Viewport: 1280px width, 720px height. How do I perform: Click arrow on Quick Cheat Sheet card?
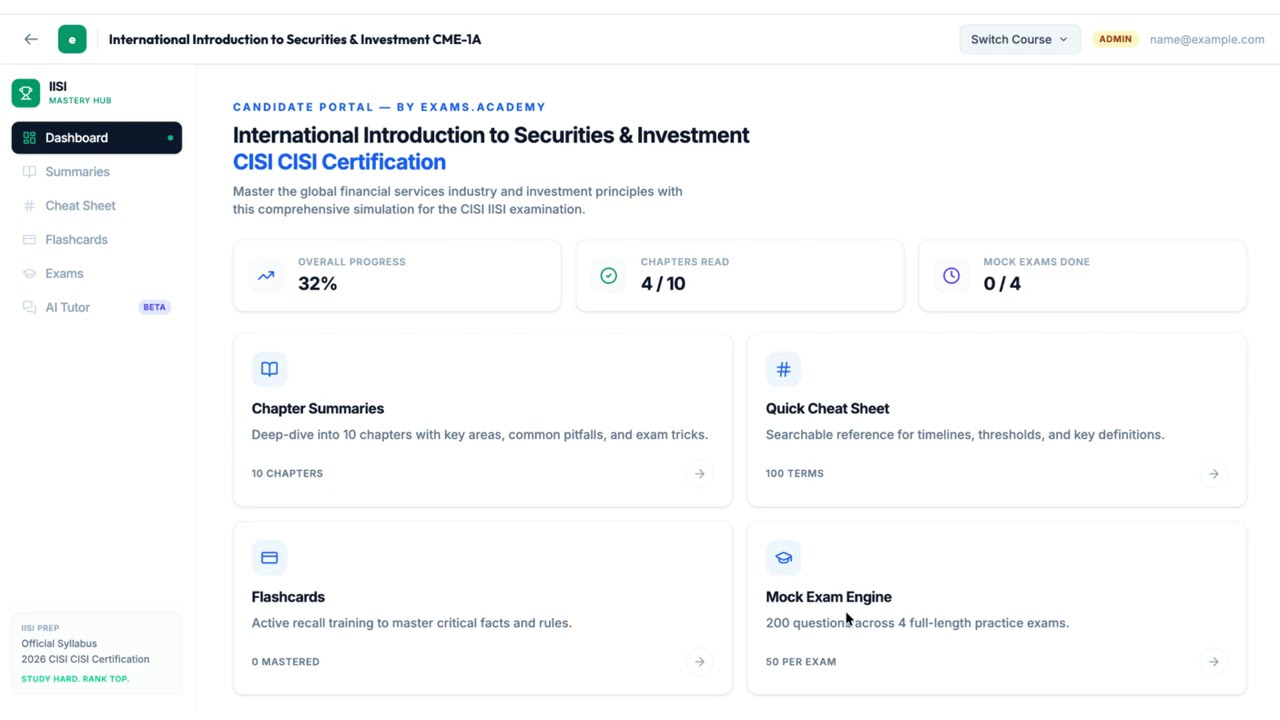pos(1214,474)
